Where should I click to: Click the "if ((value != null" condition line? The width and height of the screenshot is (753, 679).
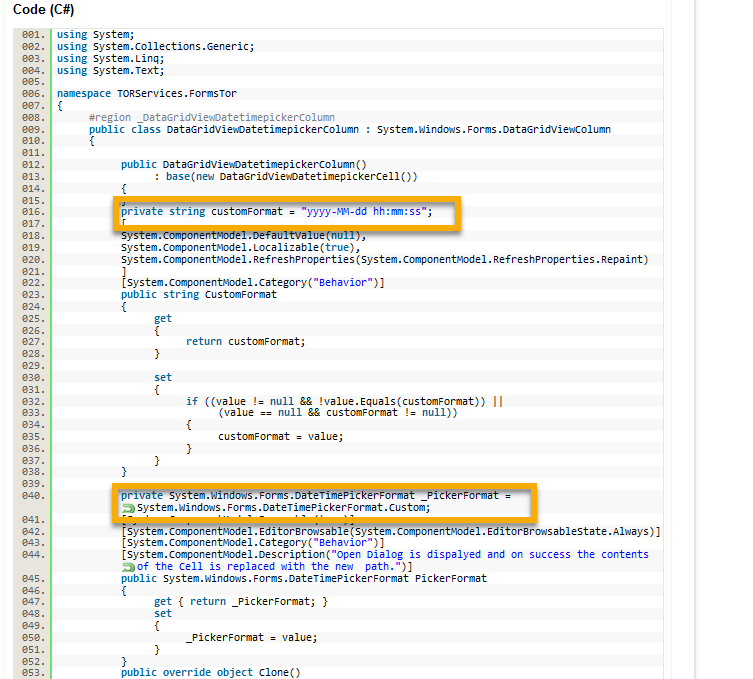pyautogui.click(x=344, y=401)
